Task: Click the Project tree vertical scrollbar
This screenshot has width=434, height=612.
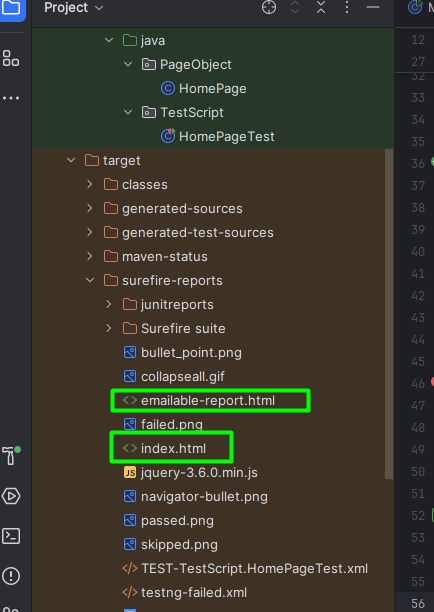Action: [x=389, y=314]
